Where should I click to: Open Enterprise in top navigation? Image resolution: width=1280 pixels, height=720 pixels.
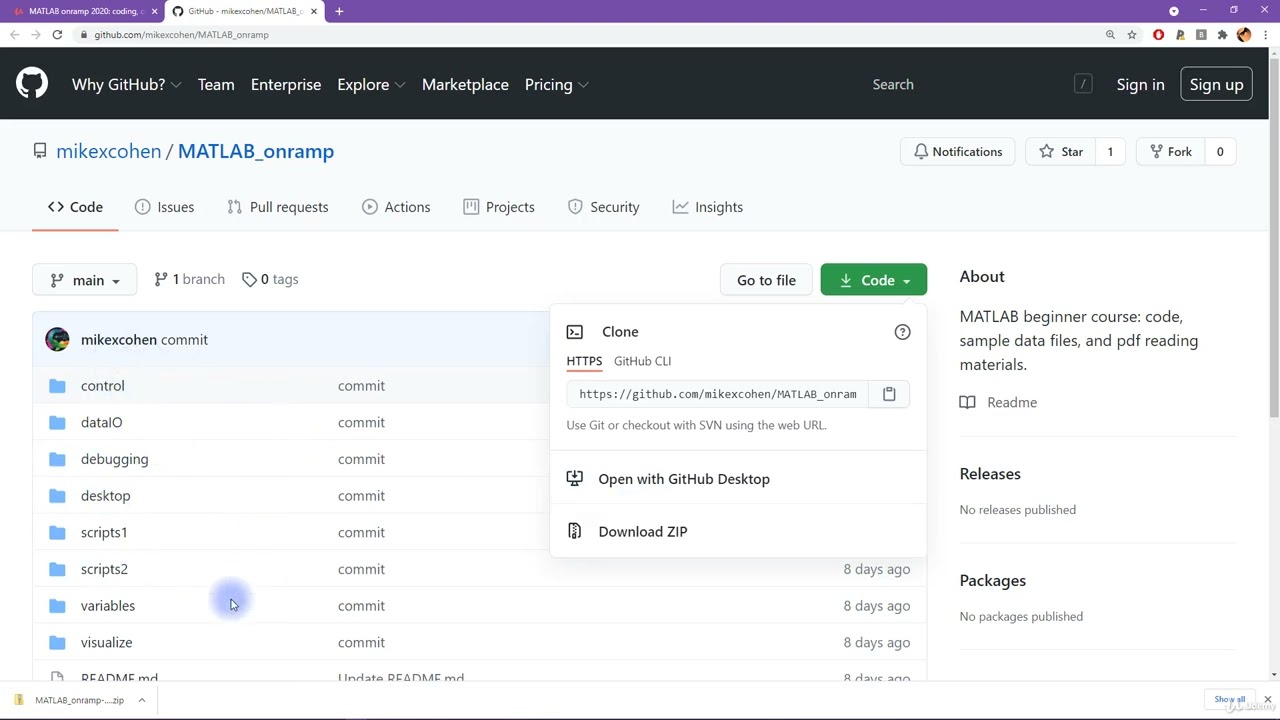pyautogui.click(x=286, y=85)
